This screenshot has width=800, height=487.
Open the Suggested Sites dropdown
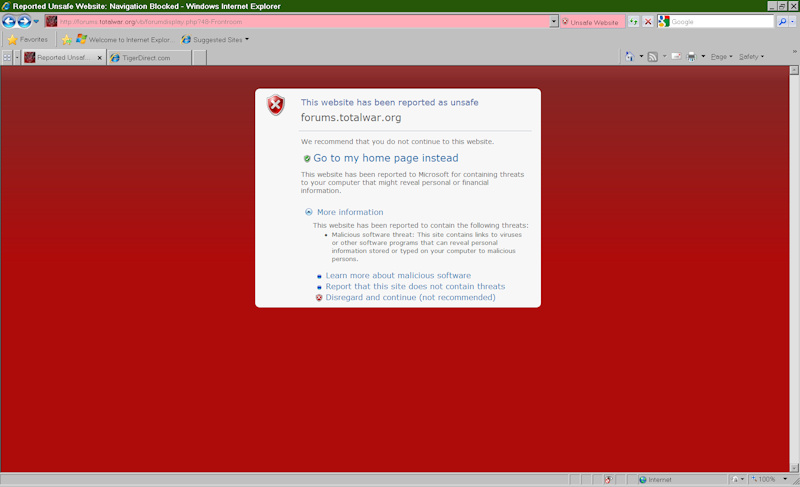[215, 39]
